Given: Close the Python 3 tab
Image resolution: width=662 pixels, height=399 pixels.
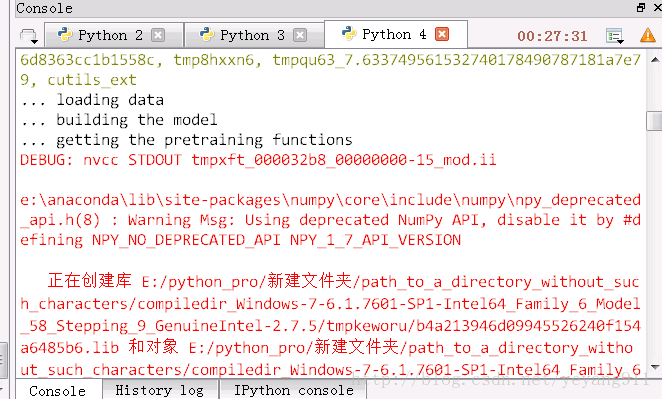Looking at the screenshot, I should coord(300,35).
